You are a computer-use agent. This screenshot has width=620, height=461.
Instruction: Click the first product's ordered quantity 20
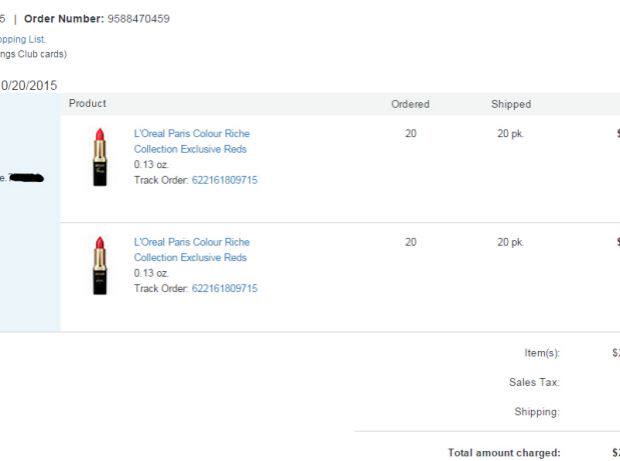pyautogui.click(x=411, y=133)
